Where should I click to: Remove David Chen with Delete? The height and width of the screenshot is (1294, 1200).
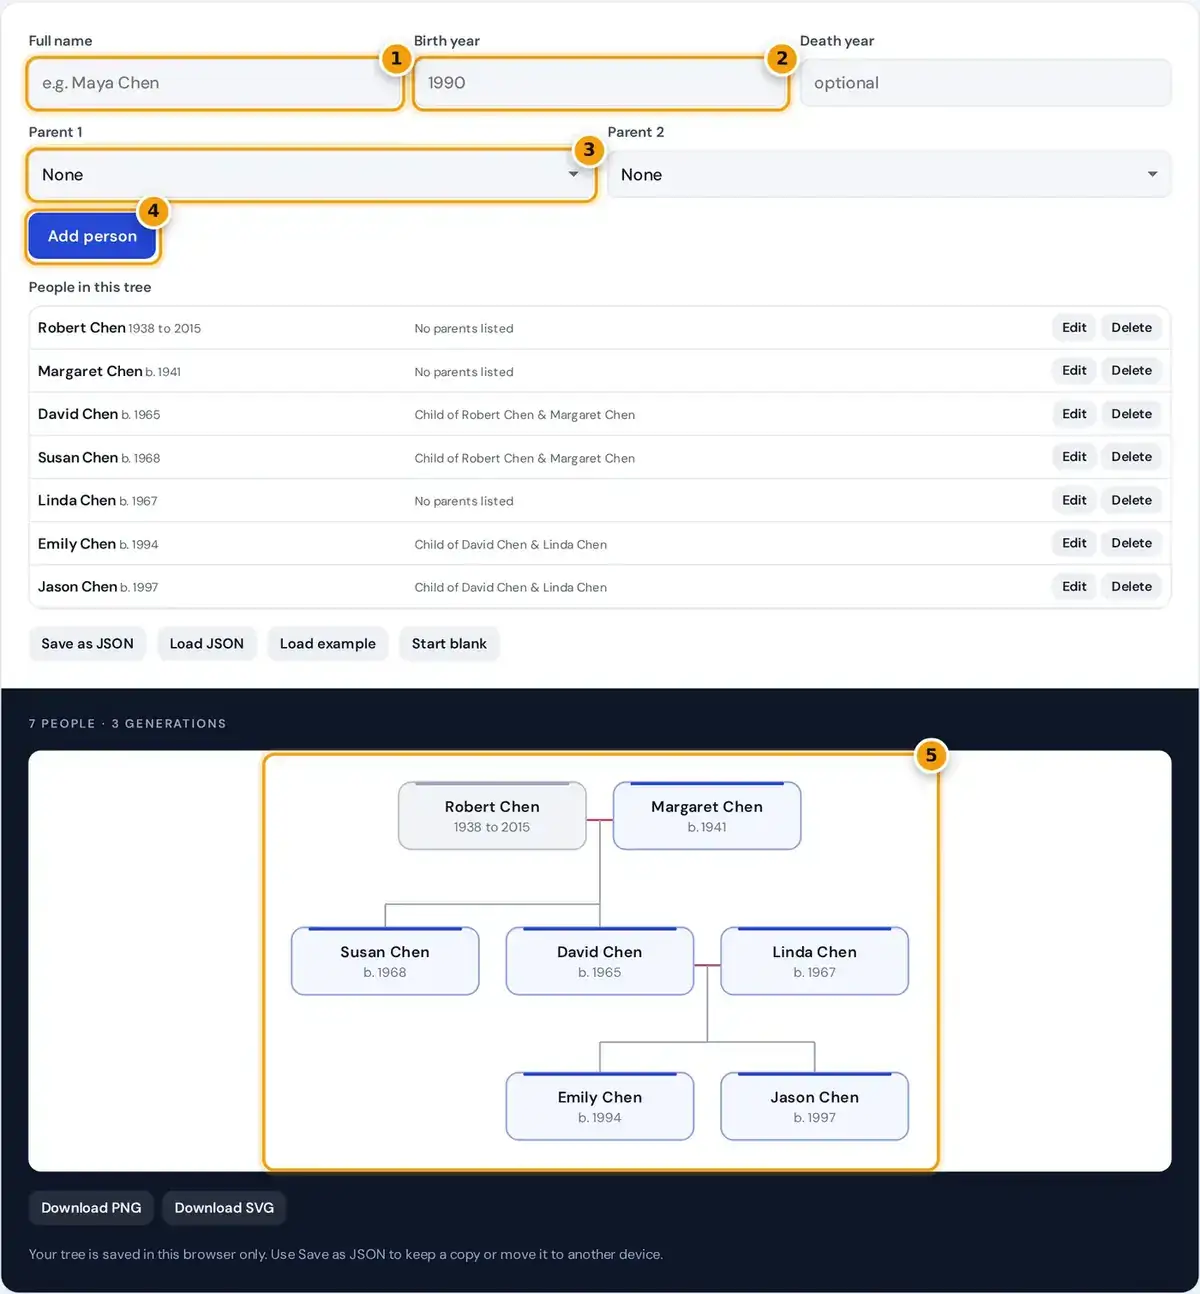point(1131,414)
